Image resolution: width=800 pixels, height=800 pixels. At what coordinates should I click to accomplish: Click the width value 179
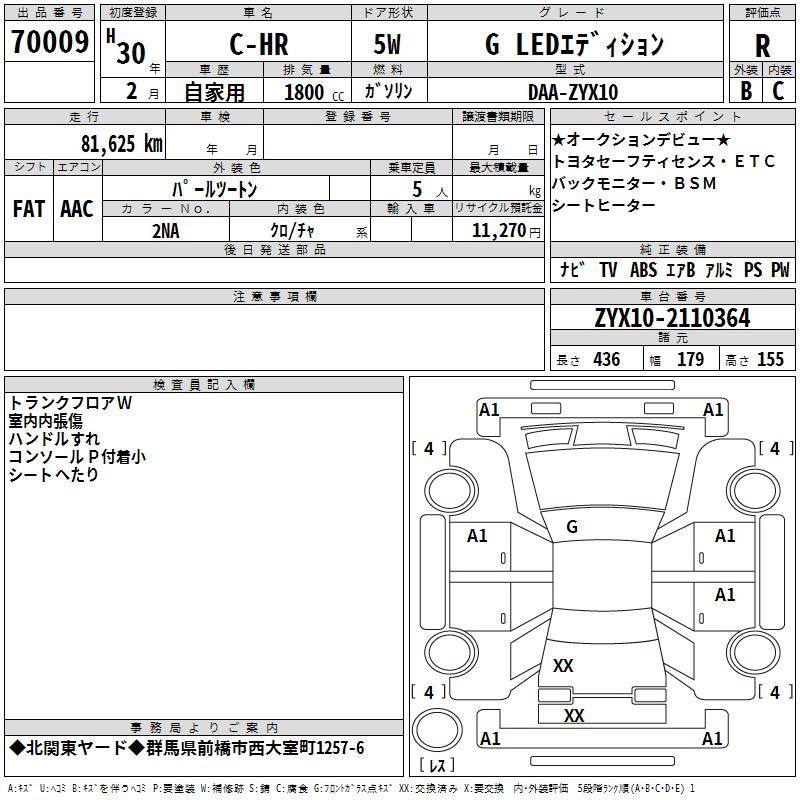pos(690,359)
